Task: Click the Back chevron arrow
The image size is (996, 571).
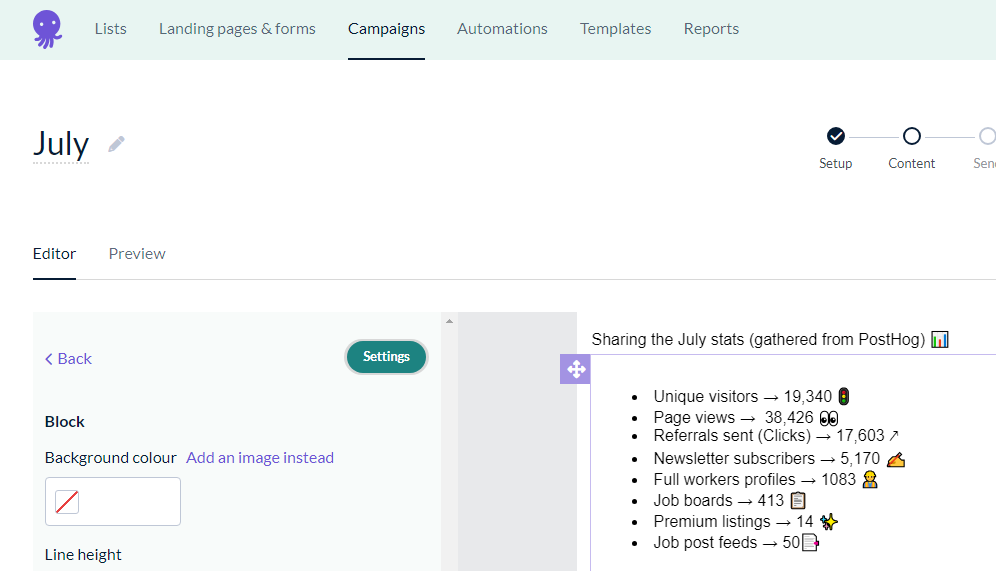Action: (x=49, y=359)
